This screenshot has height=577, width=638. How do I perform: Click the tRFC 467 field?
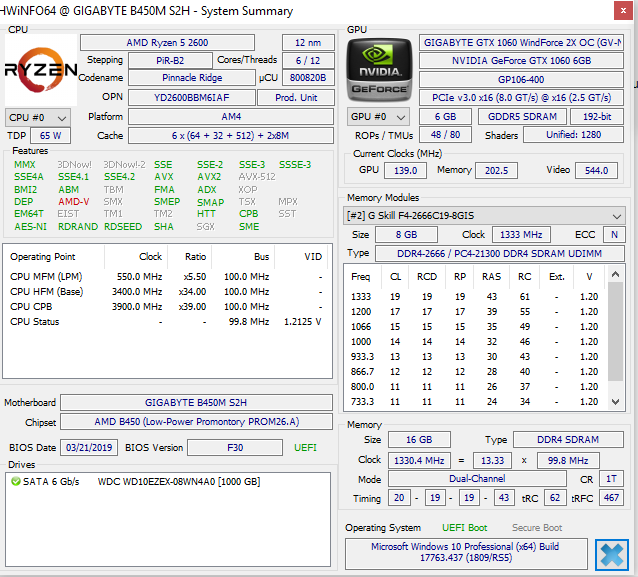click(611, 498)
